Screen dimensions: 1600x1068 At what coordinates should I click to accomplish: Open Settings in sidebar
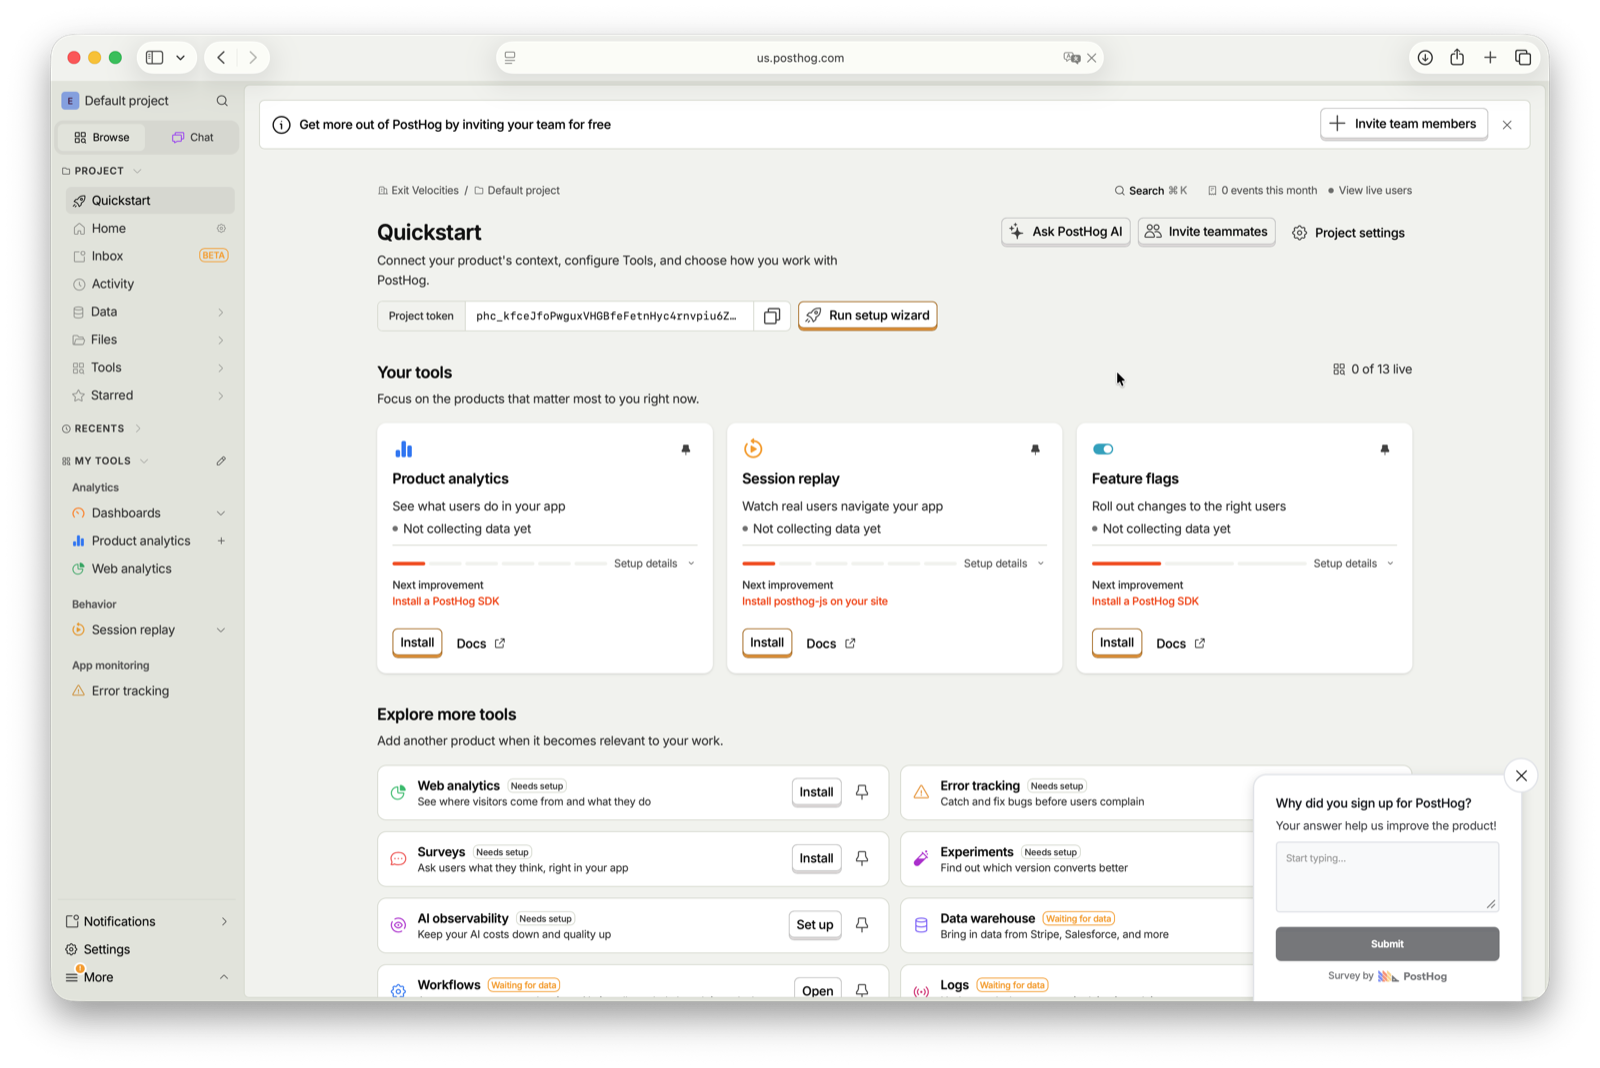point(147,950)
